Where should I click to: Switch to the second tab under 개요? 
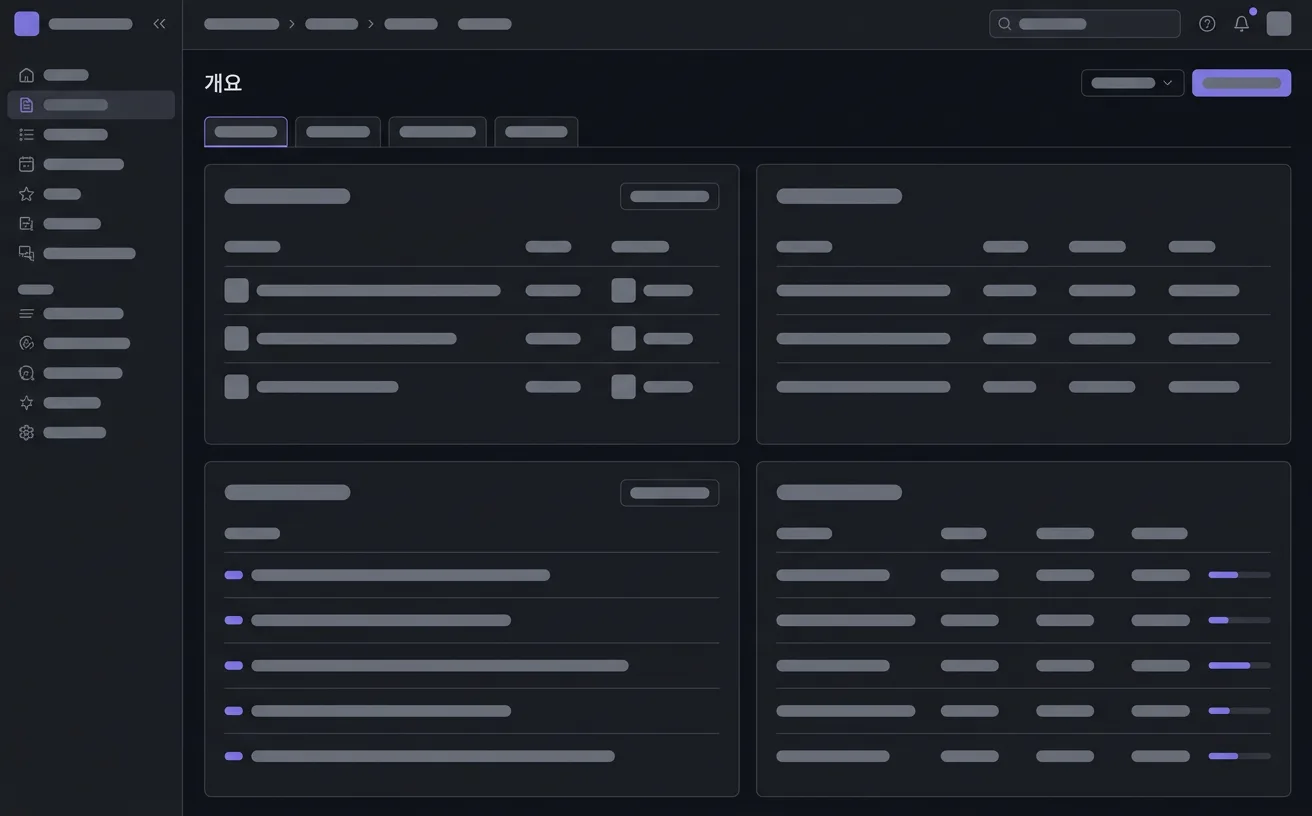(x=338, y=132)
